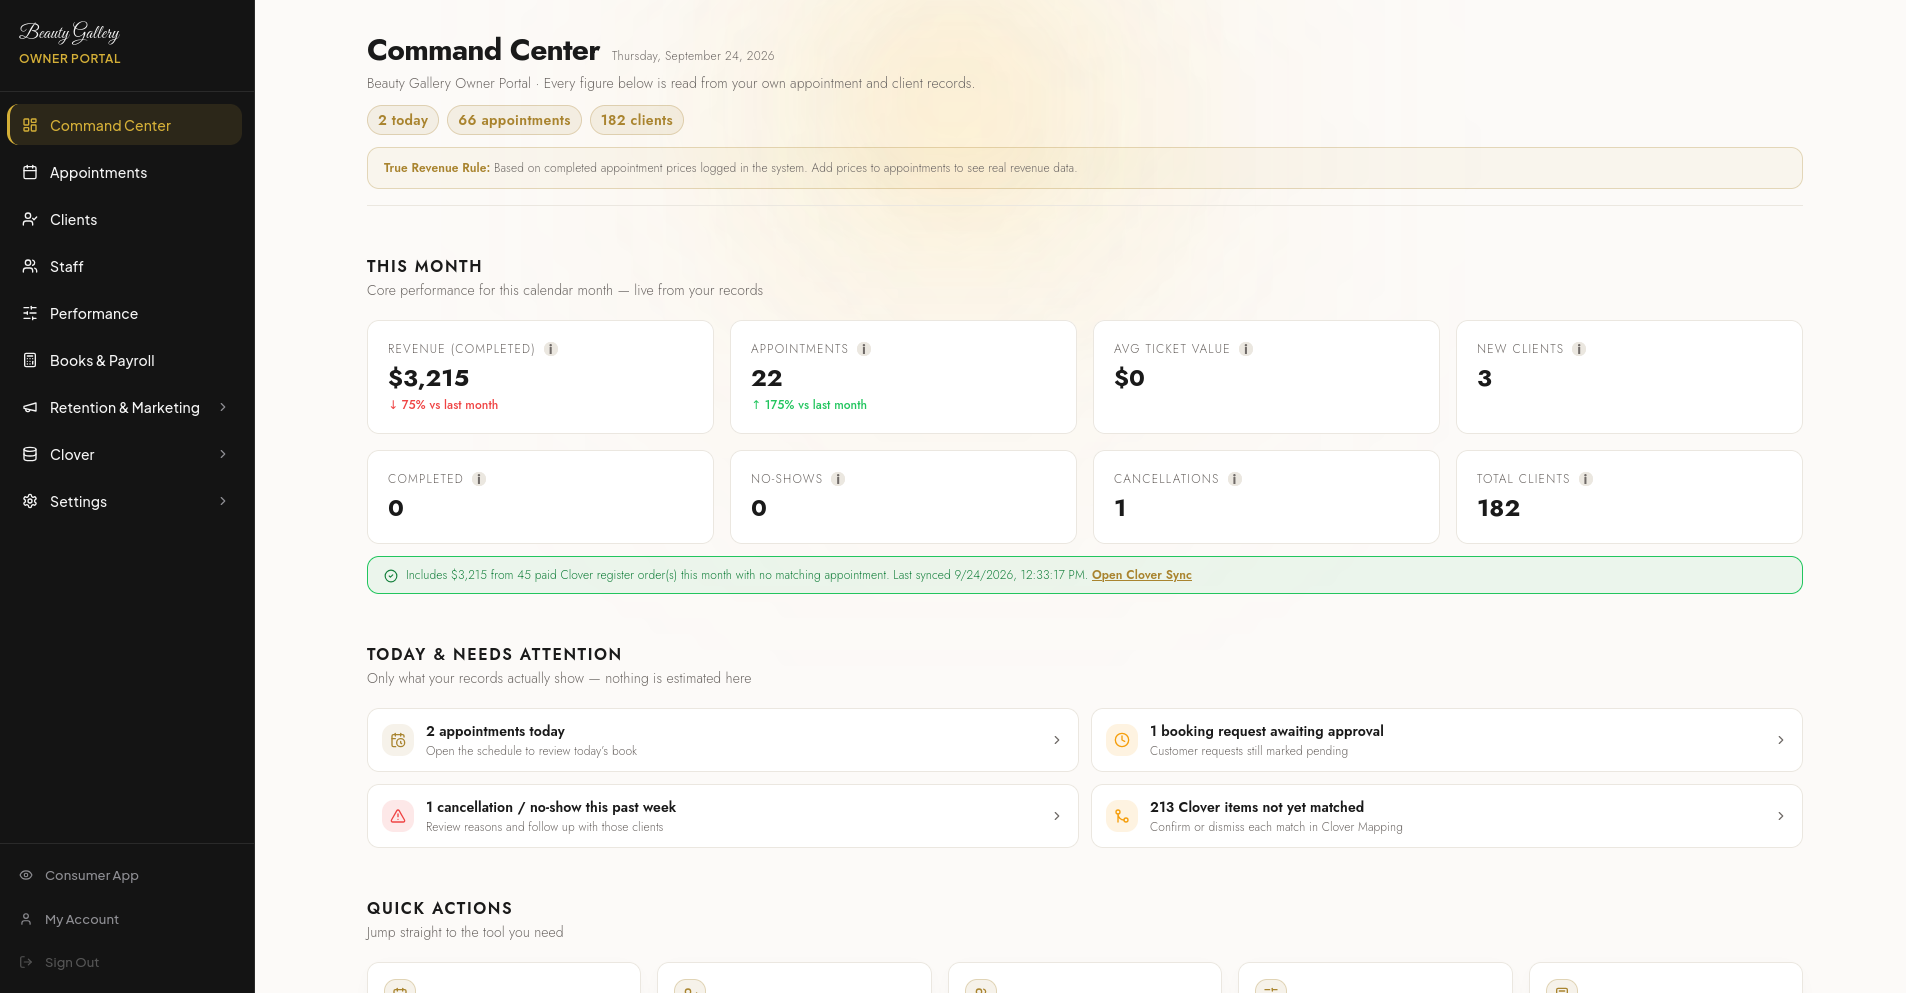Click the clock icon on booking request card

(x=1122, y=740)
